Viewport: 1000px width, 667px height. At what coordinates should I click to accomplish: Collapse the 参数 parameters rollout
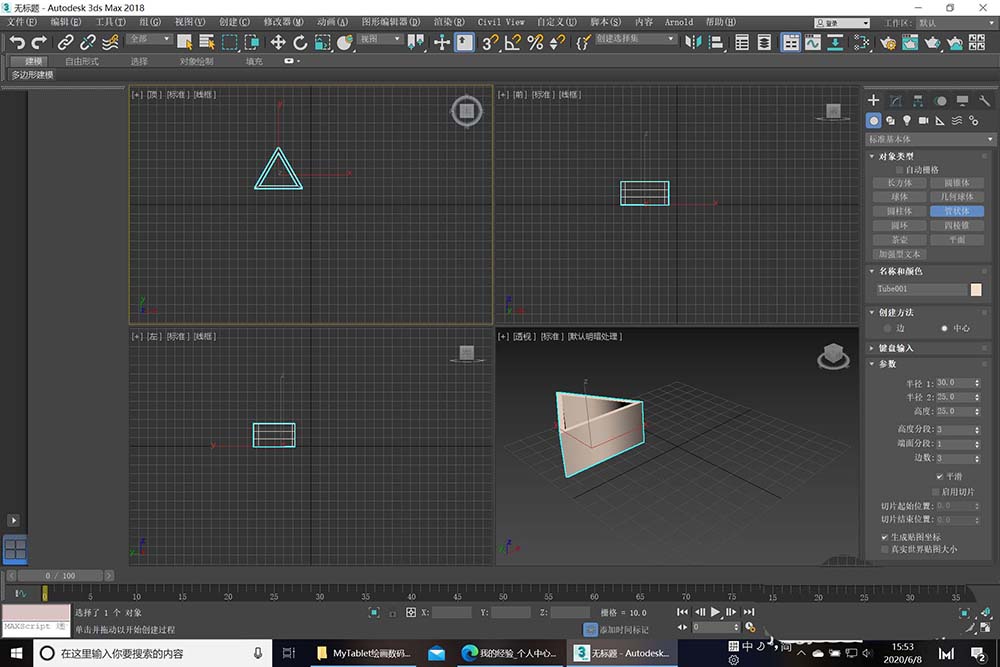(887, 364)
